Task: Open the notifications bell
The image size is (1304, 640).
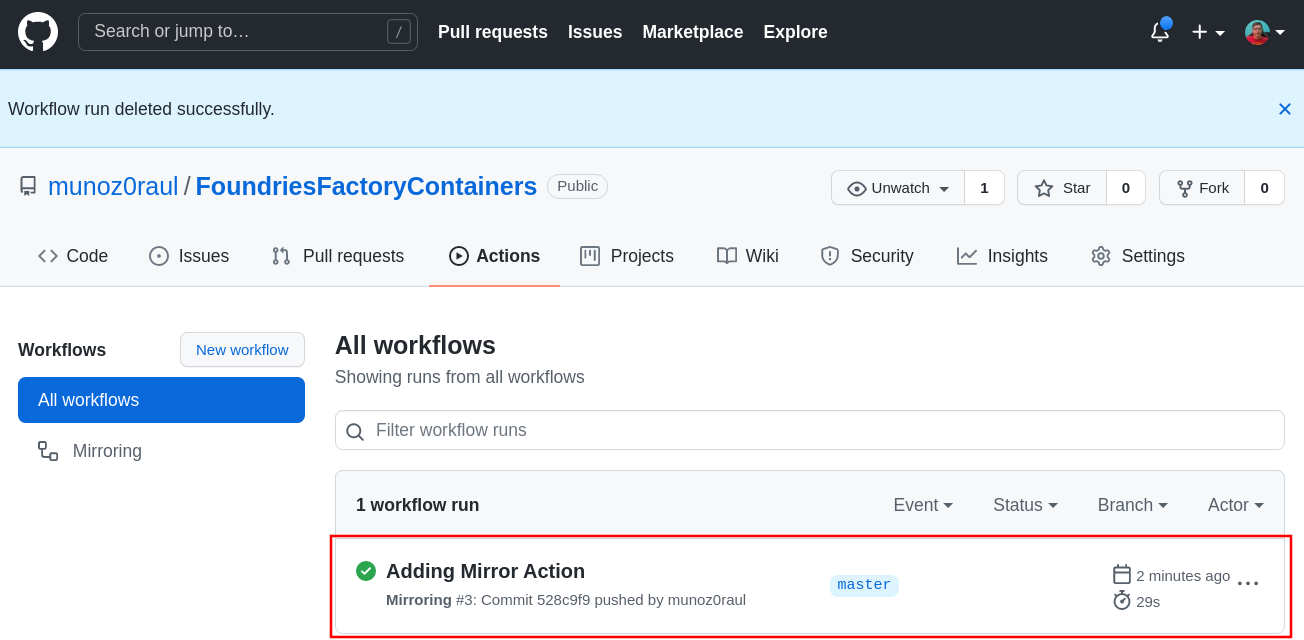Action: point(1159,32)
